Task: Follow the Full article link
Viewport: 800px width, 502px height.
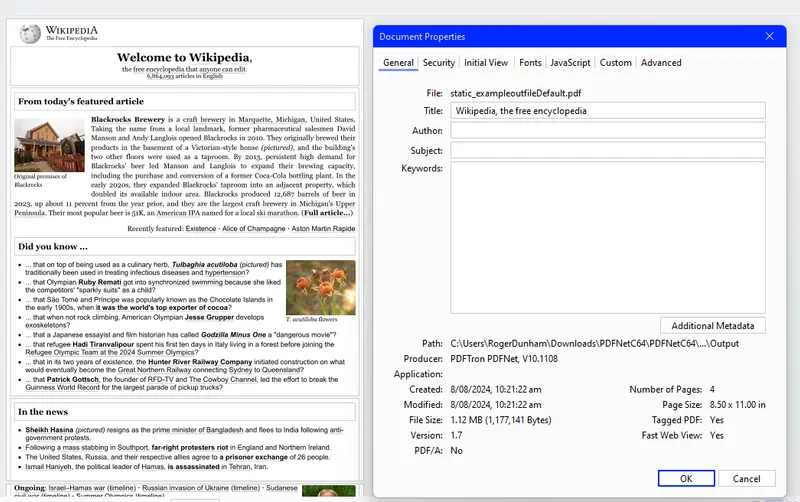Action: [327, 213]
